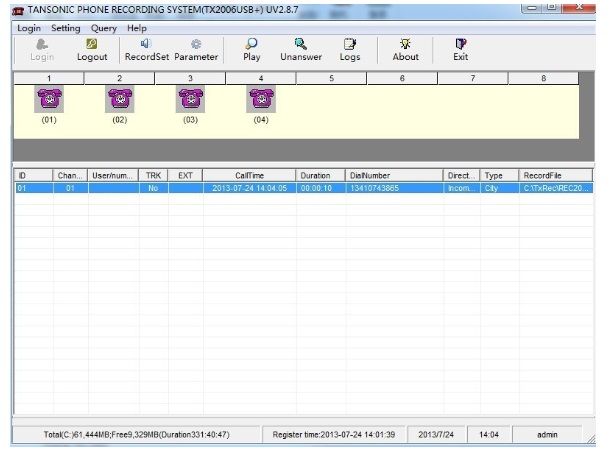Sort by the EXT column header

[185, 175]
